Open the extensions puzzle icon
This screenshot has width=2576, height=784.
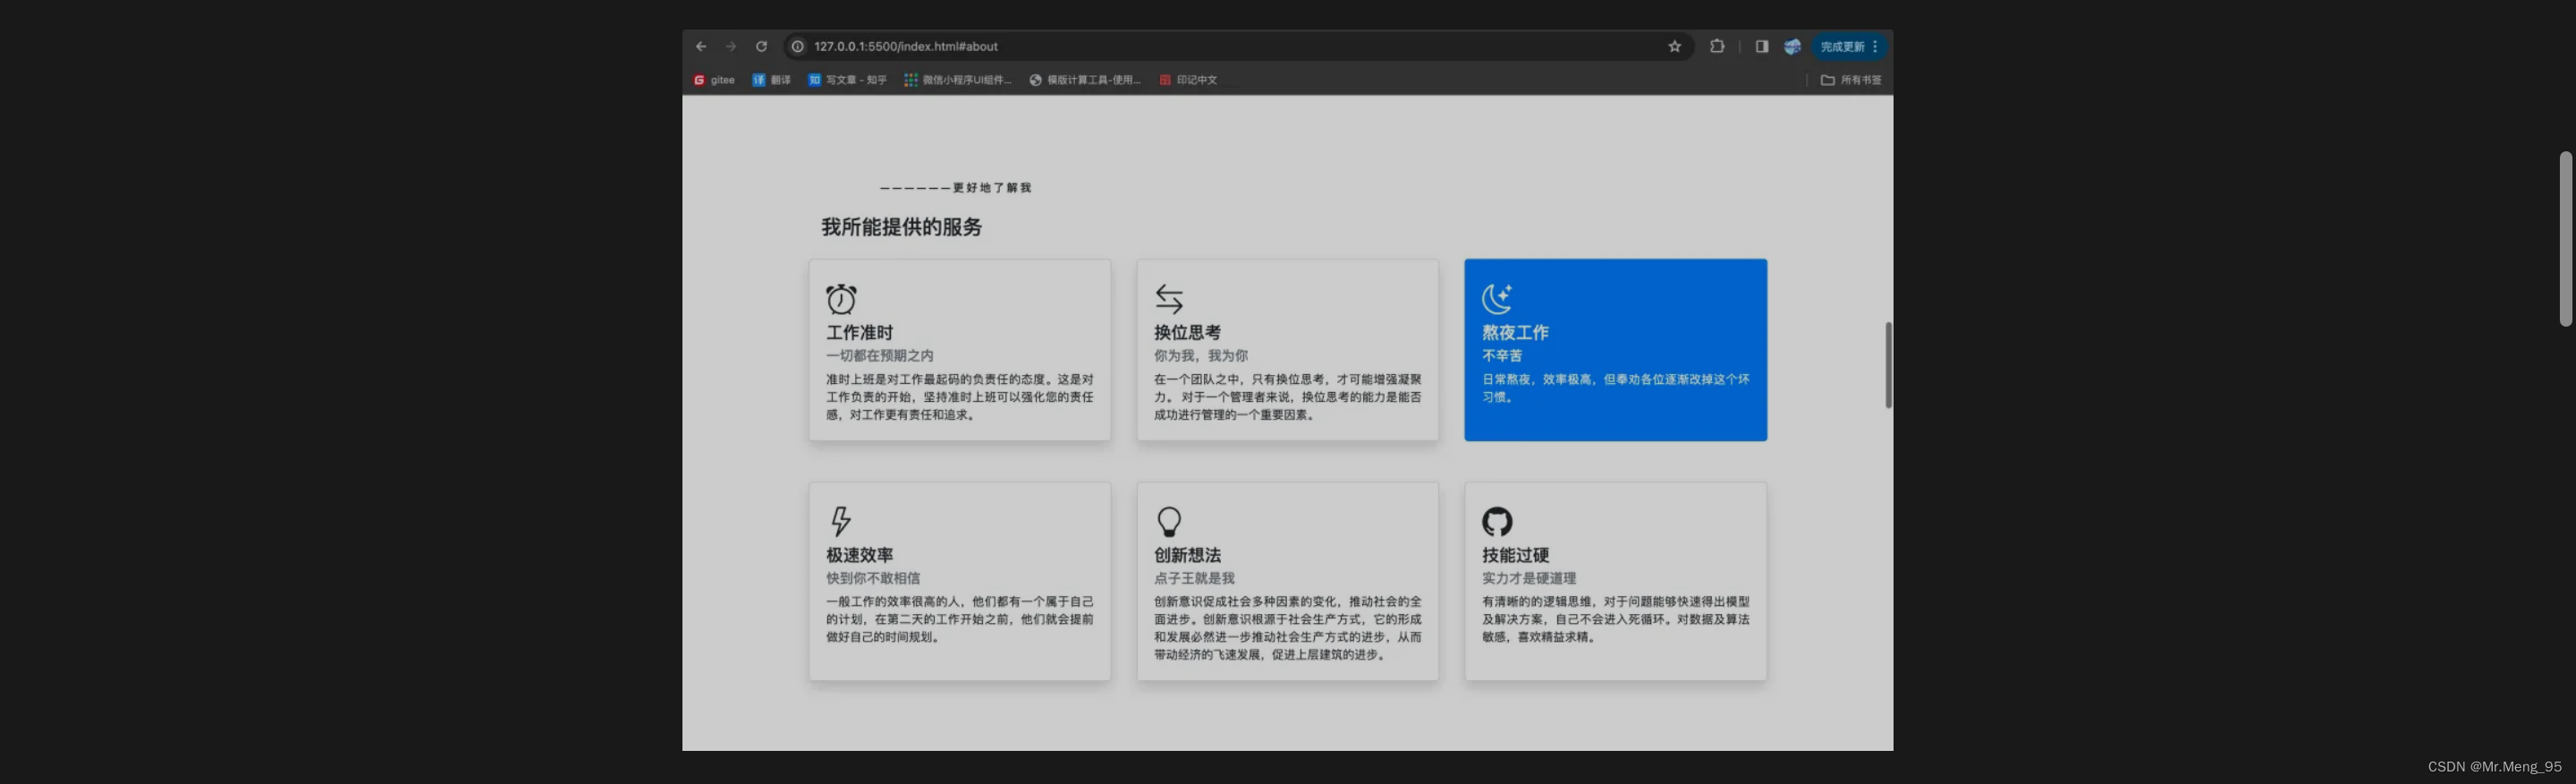pyautogui.click(x=1717, y=46)
